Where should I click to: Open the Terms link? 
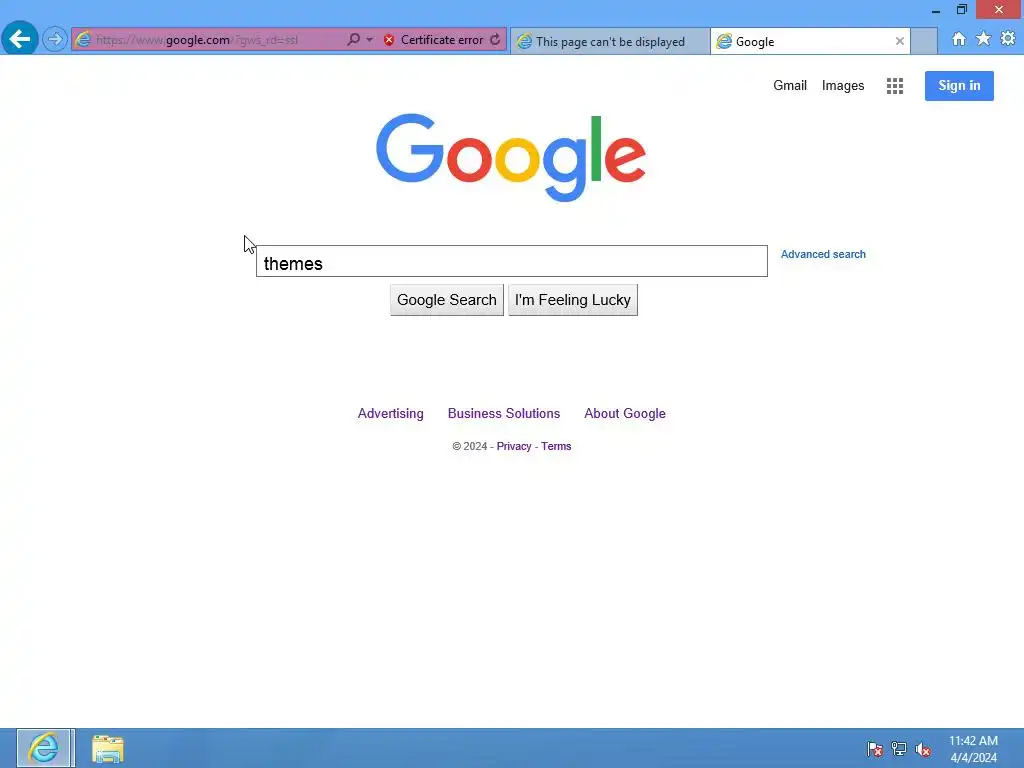(x=556, y=446)
